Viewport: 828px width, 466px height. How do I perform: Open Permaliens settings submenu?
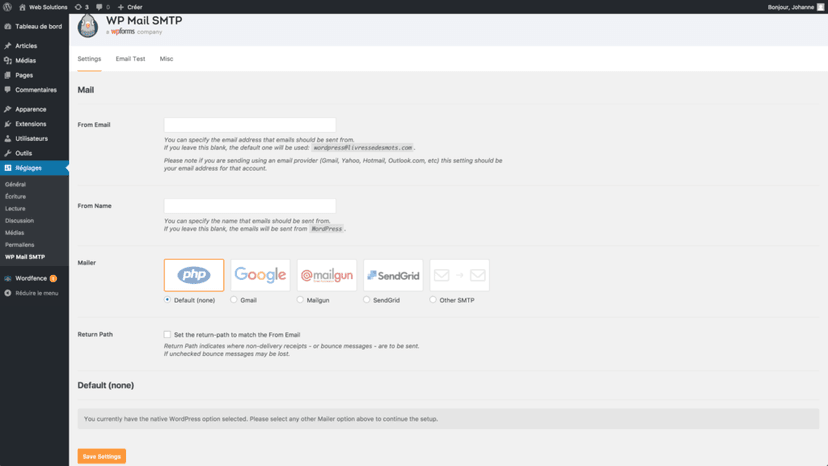(20, 245)
